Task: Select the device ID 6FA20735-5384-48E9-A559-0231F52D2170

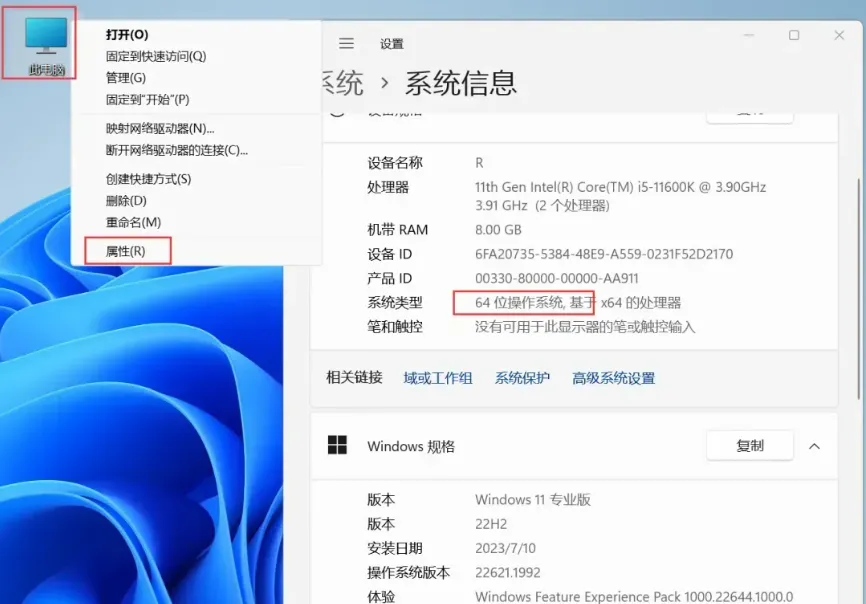Action: [604, 254]
